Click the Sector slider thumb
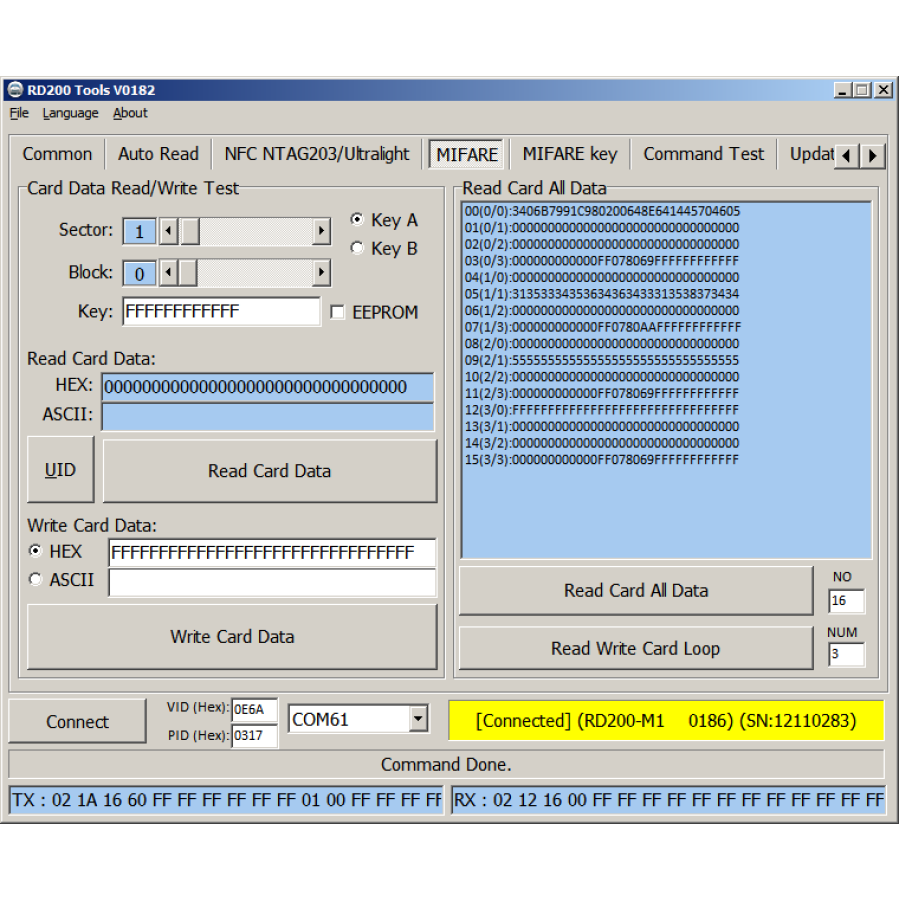 (189, 232)
